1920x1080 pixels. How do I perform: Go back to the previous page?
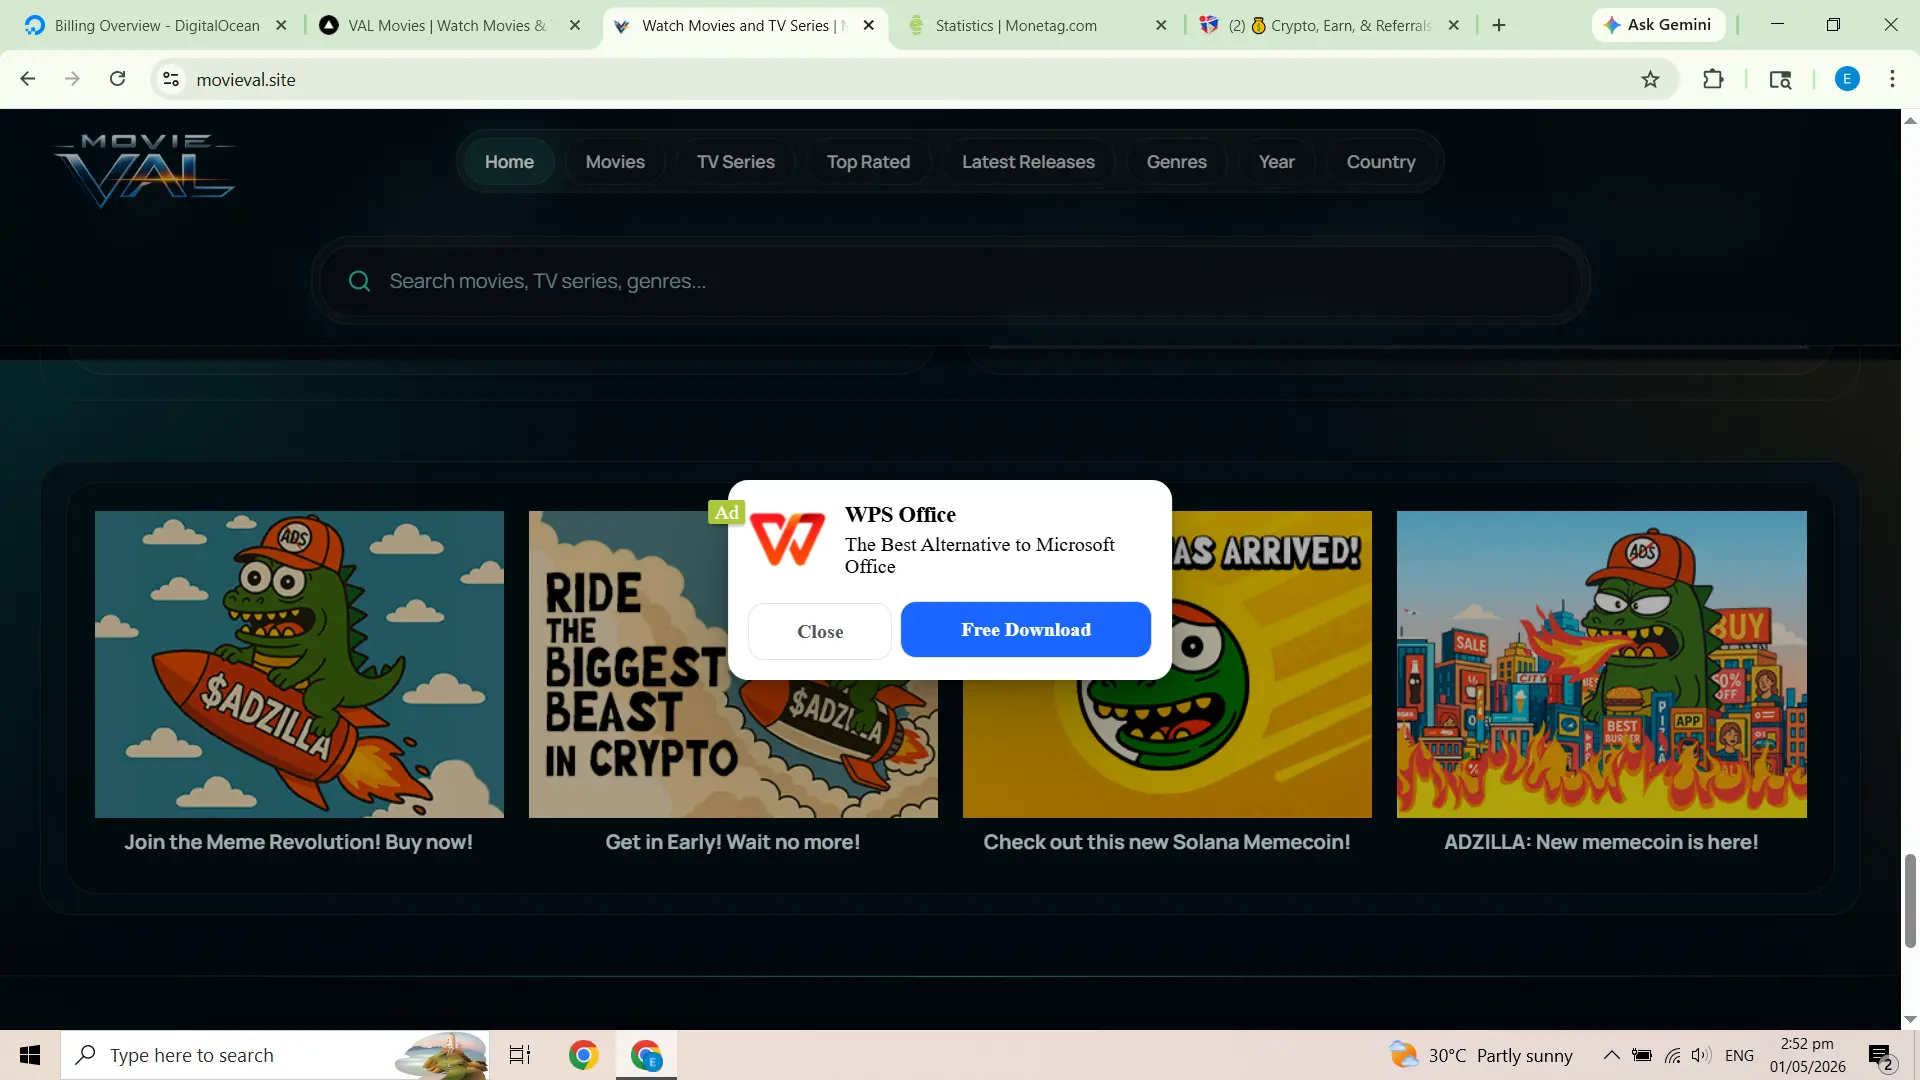pos(28,79)
